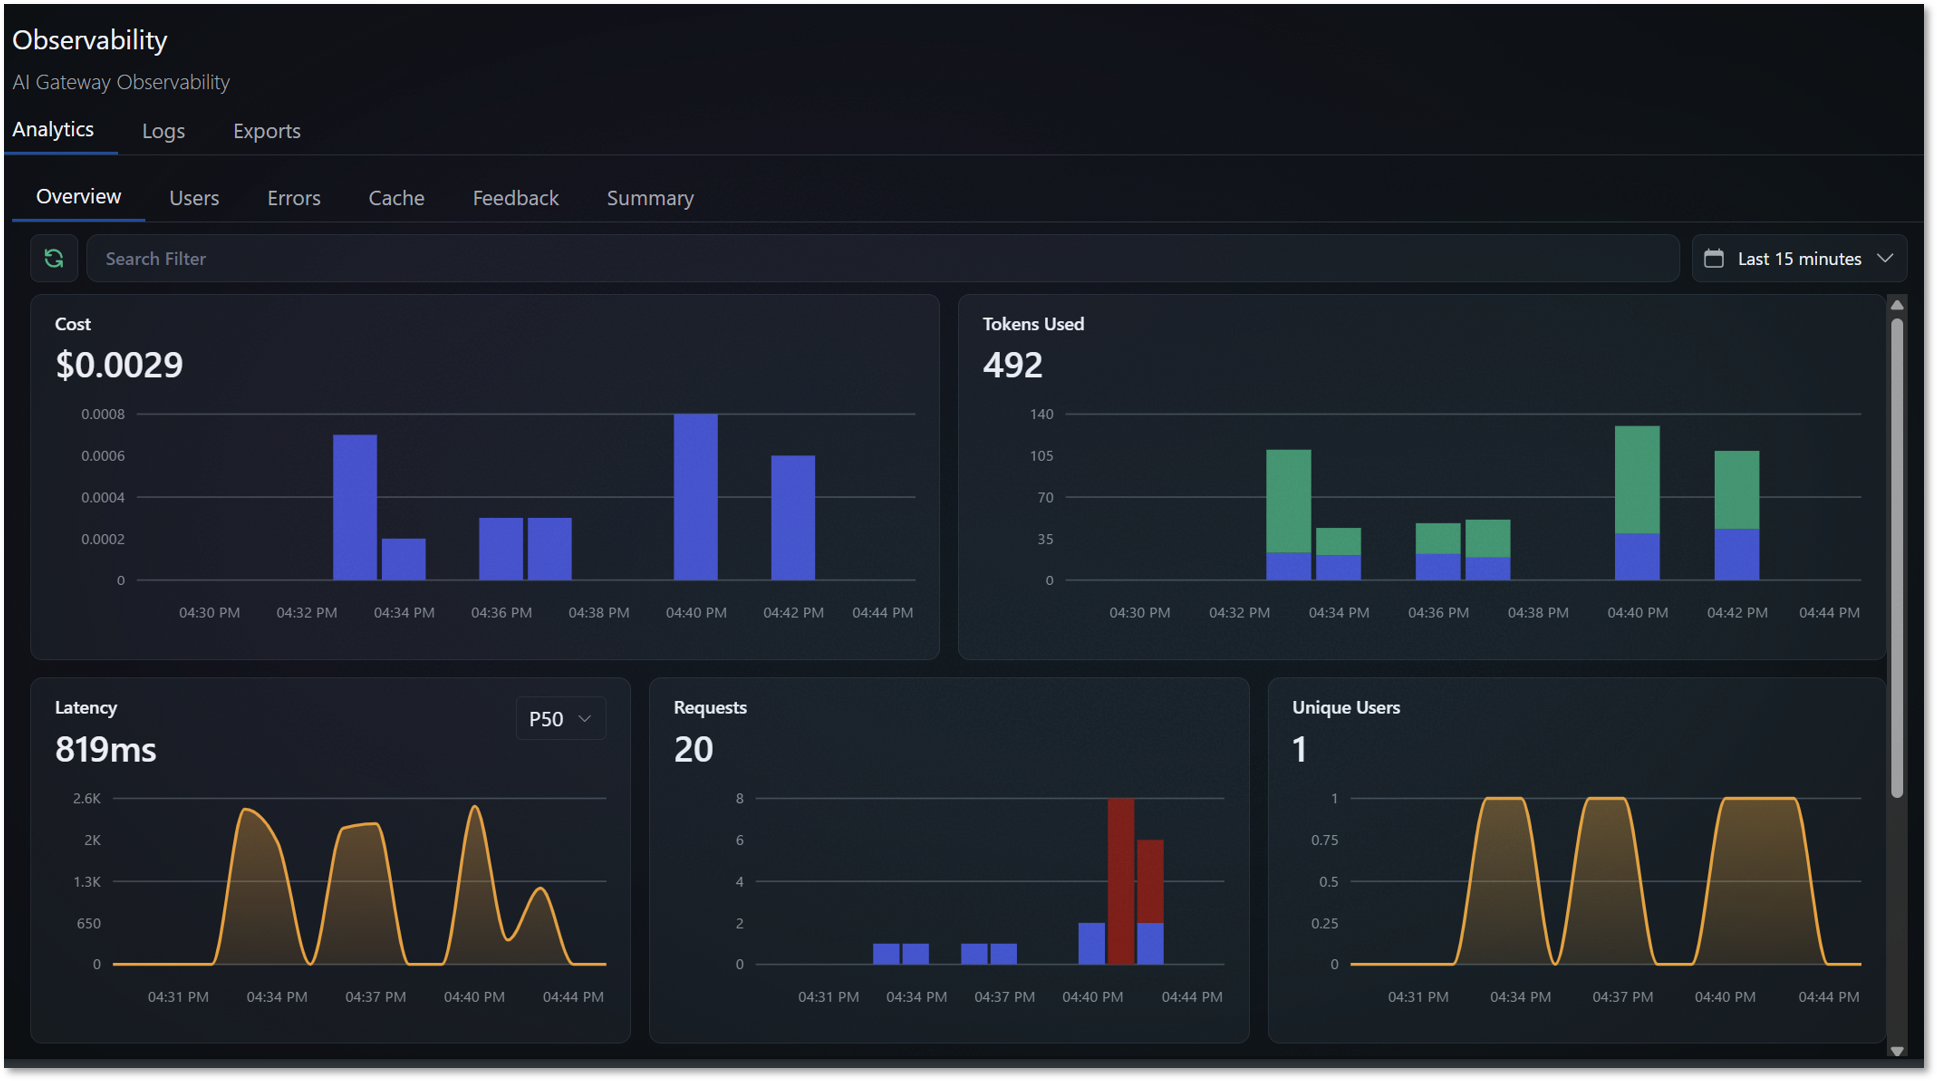The width and height of the screenshot is (1937, 1081).
Task: Click the Requests total value 20
Action: click(x=693, y=749)
